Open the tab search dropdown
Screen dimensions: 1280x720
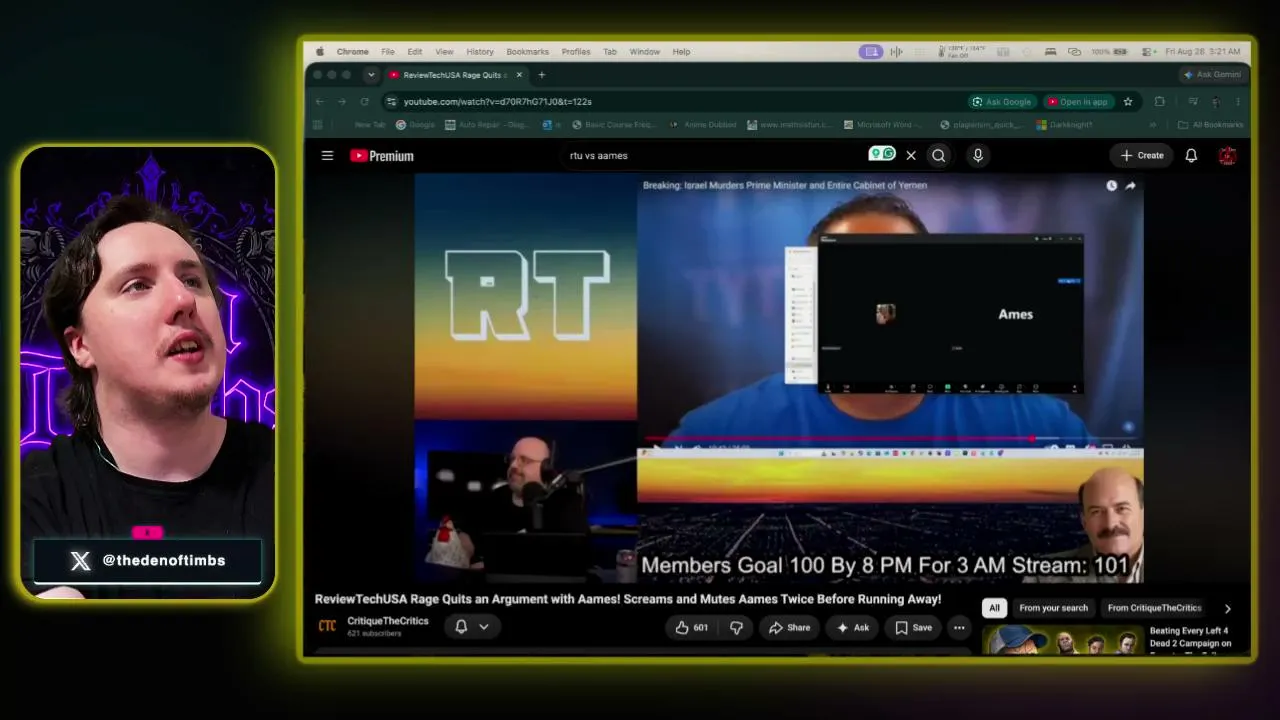coord(371,75)
